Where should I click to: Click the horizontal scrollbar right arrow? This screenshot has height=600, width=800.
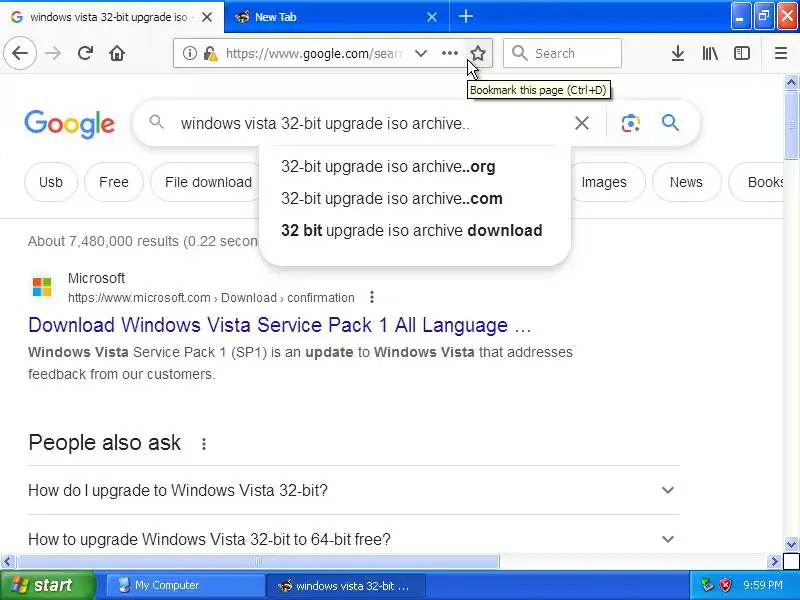774,562
